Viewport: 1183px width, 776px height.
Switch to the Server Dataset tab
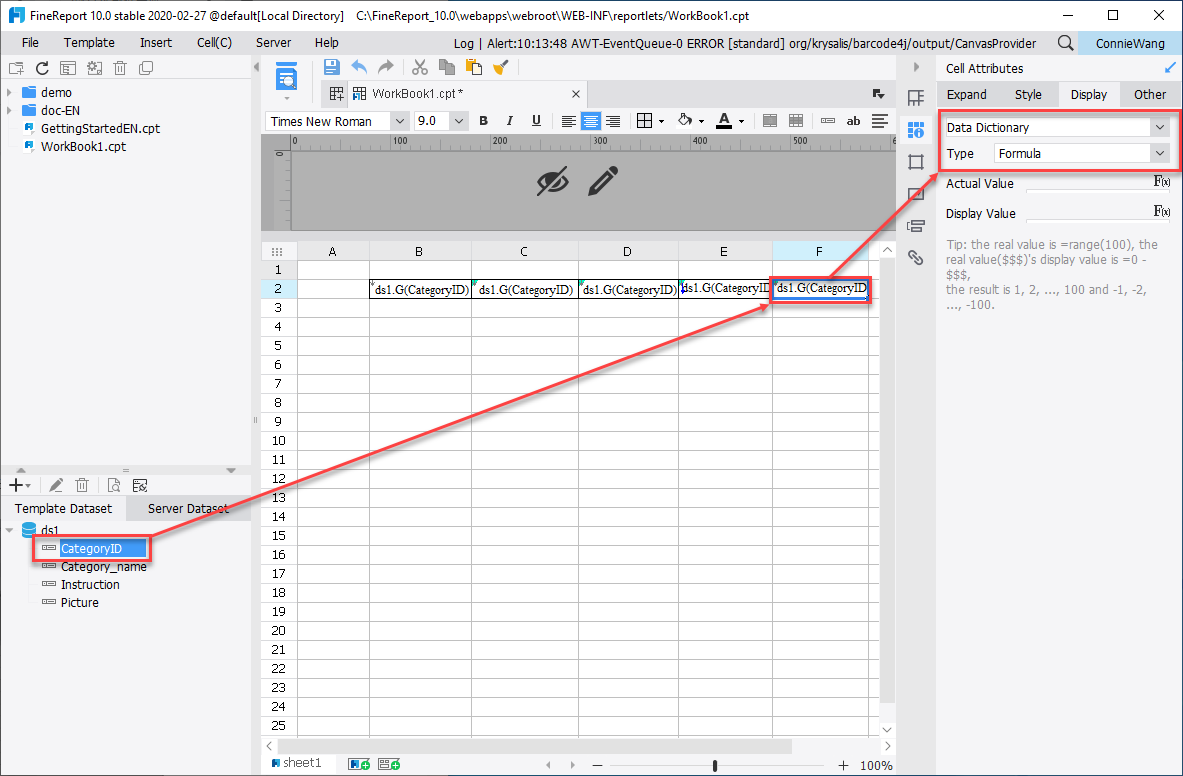186,508
